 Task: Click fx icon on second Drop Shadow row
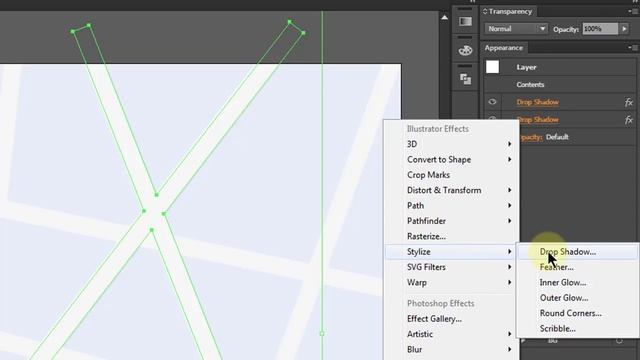[629, 120]
